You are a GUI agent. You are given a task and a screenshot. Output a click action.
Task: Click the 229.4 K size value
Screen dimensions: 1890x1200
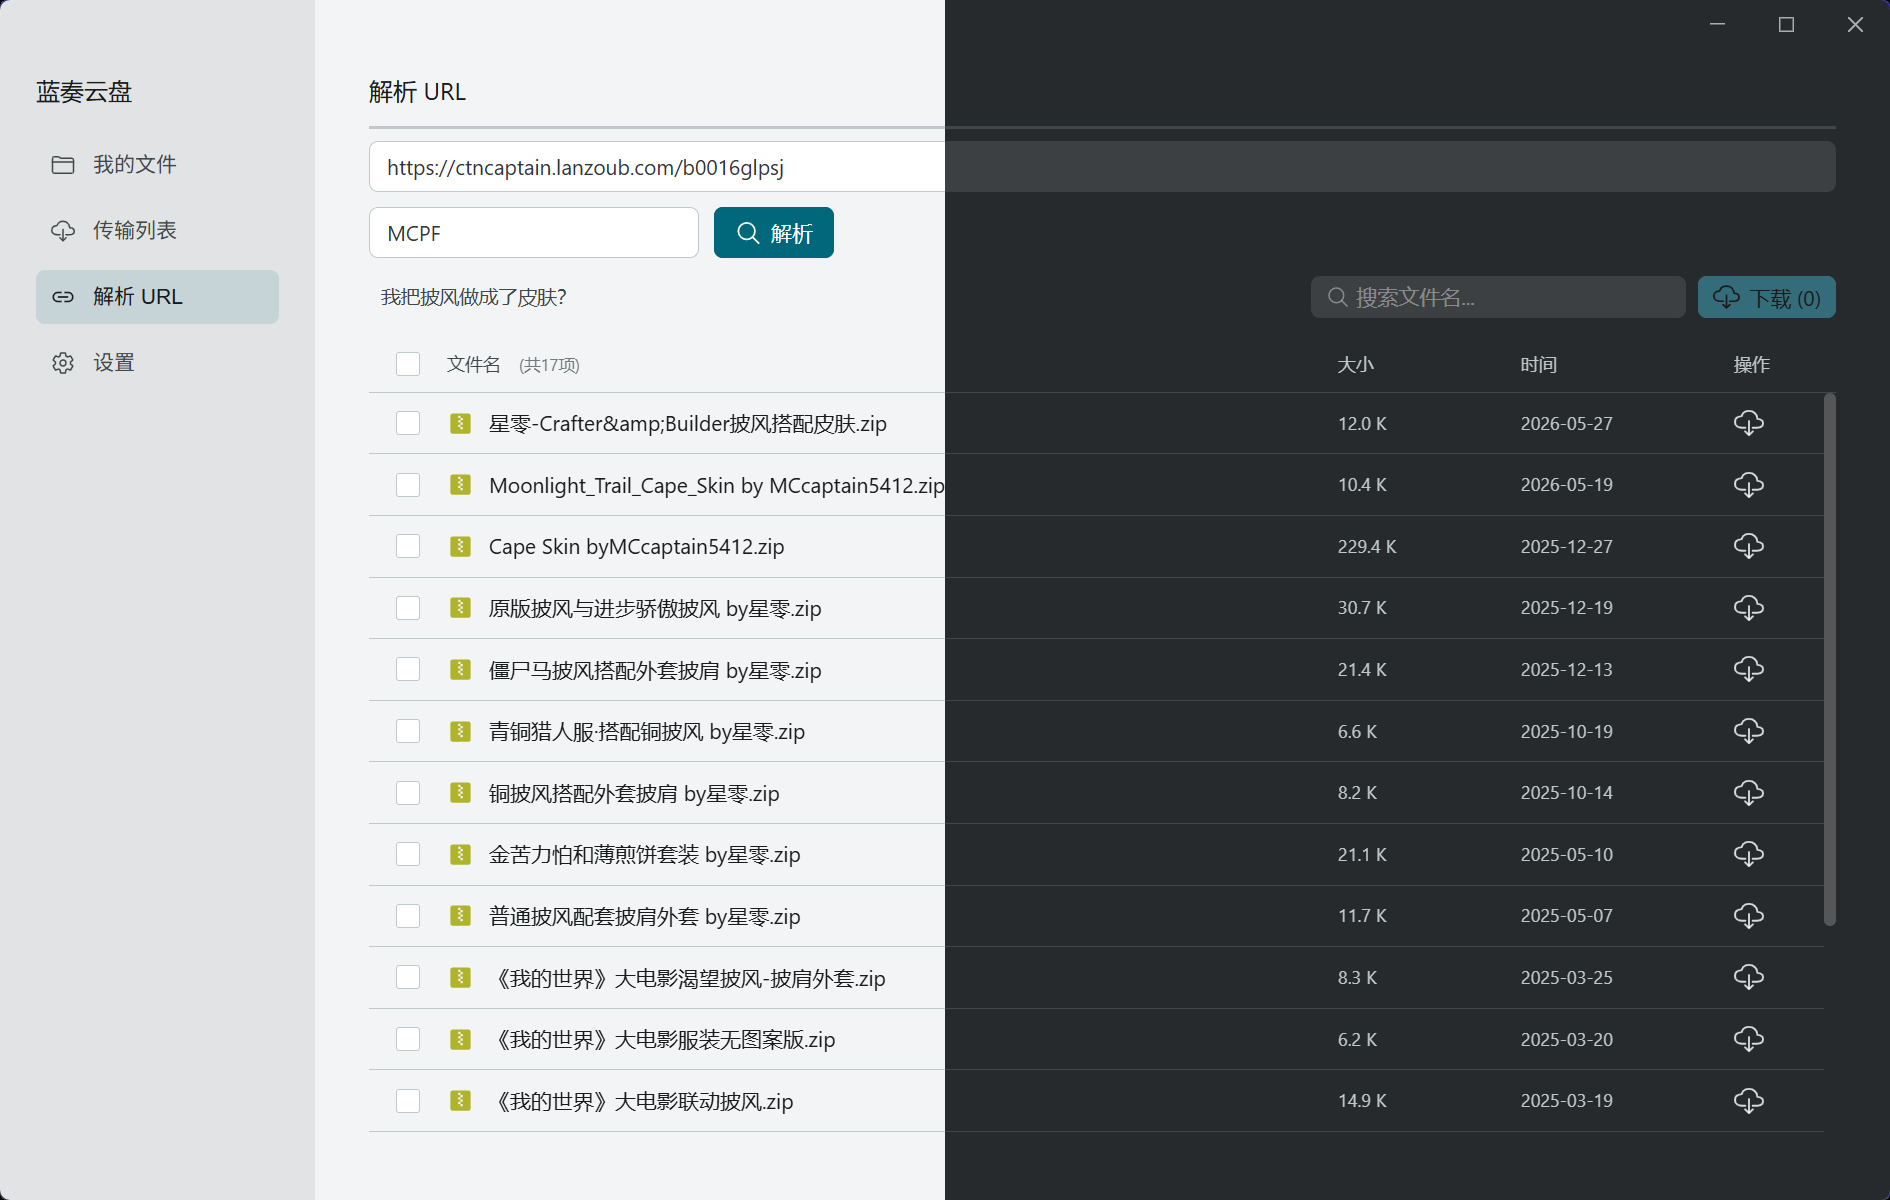[x=1367, y=547]
